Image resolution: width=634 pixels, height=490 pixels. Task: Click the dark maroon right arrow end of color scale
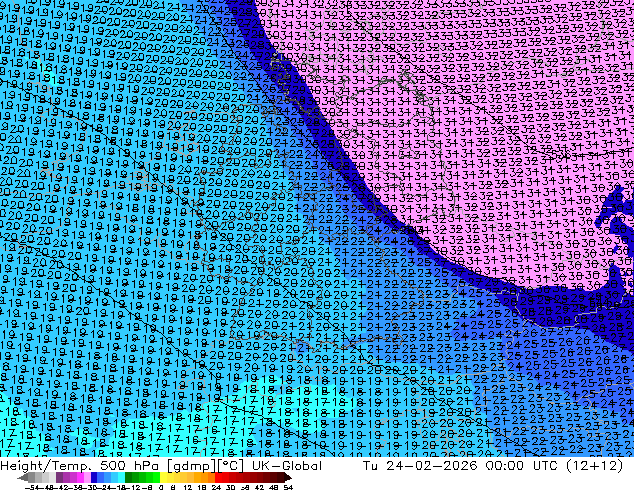(x=287, y=477)
